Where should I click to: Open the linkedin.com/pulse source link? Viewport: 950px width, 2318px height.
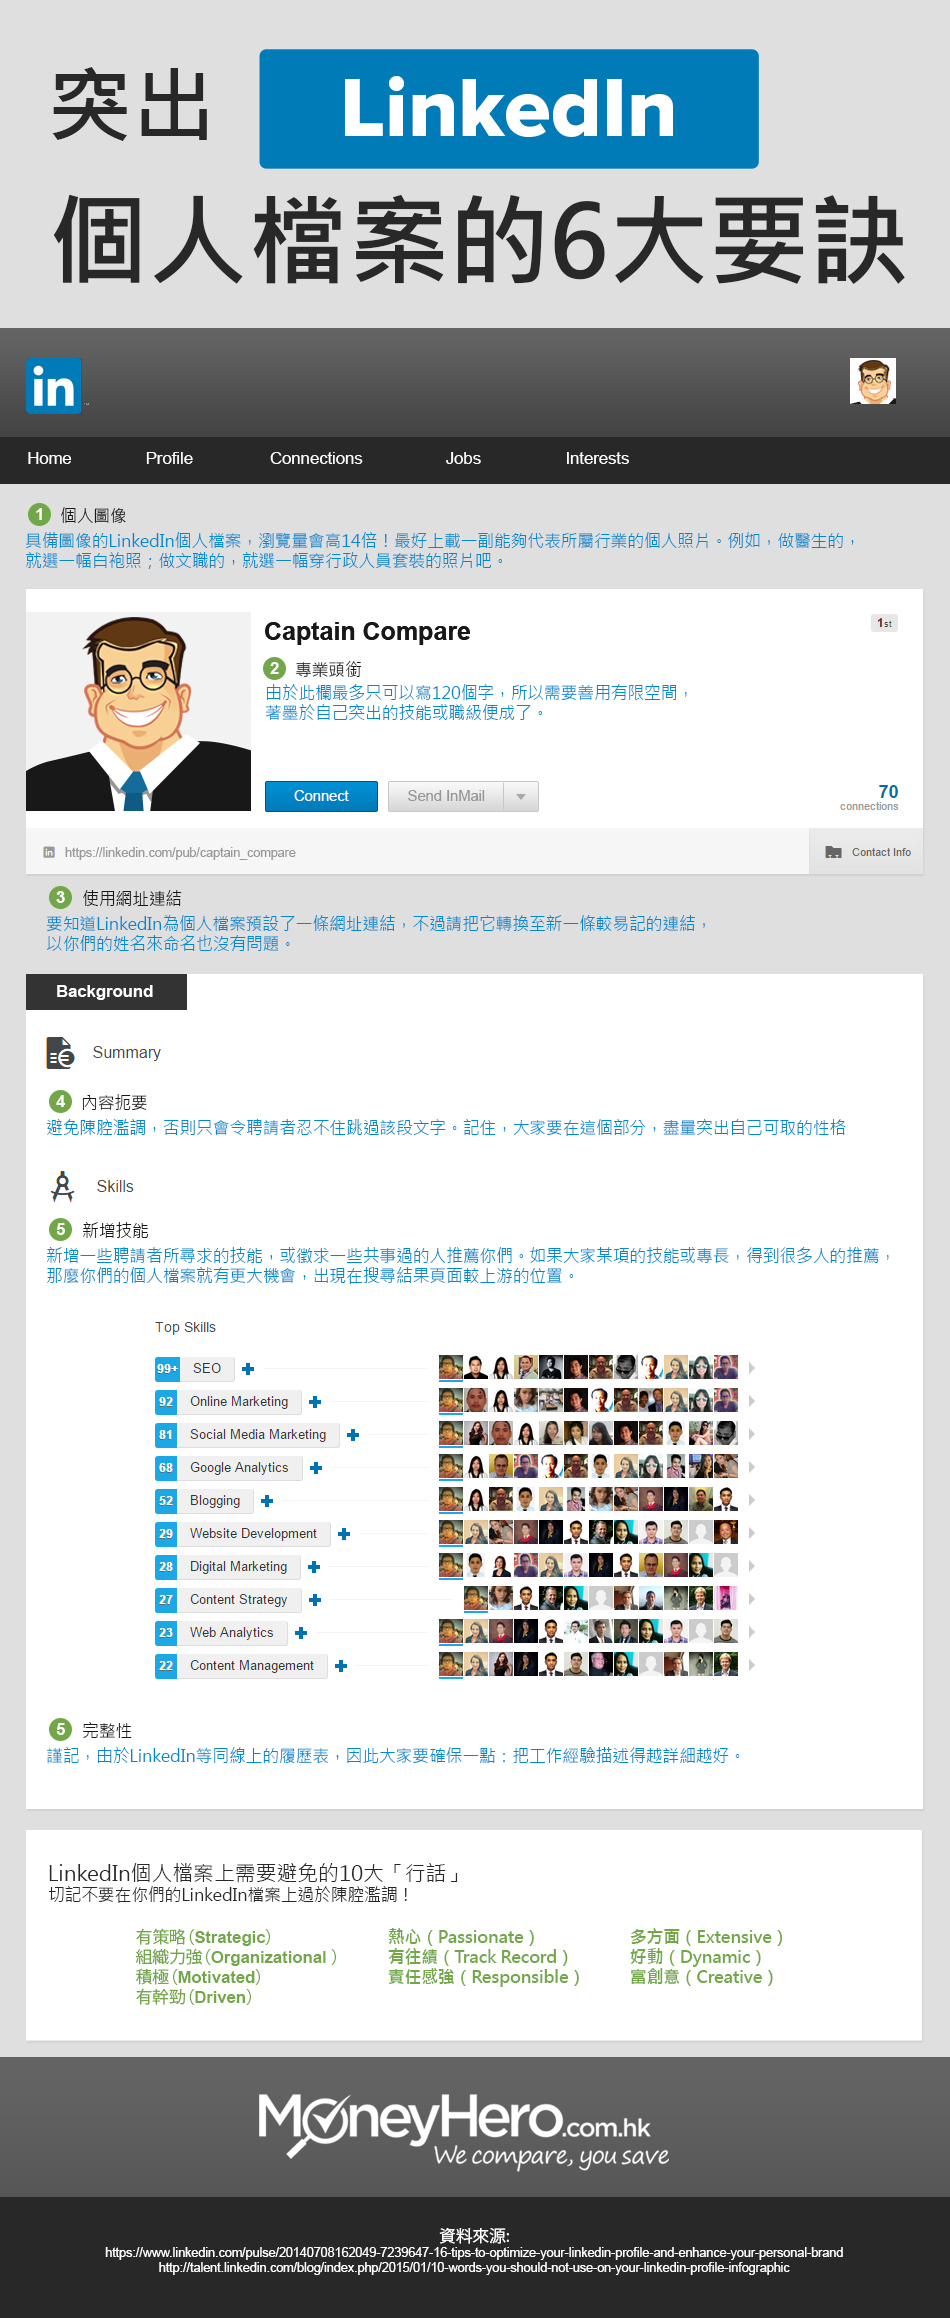(474, 2252)
